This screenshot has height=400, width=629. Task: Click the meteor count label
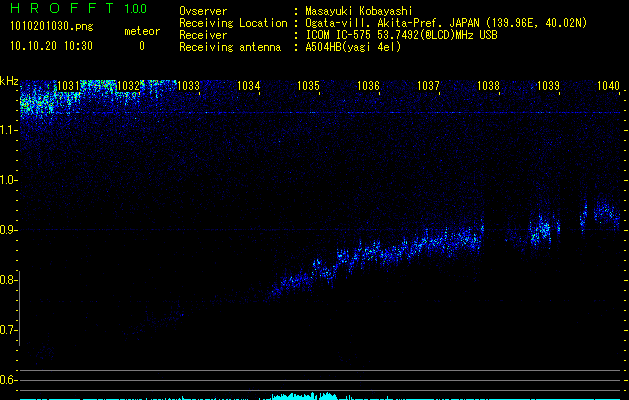tap(142, 31)
